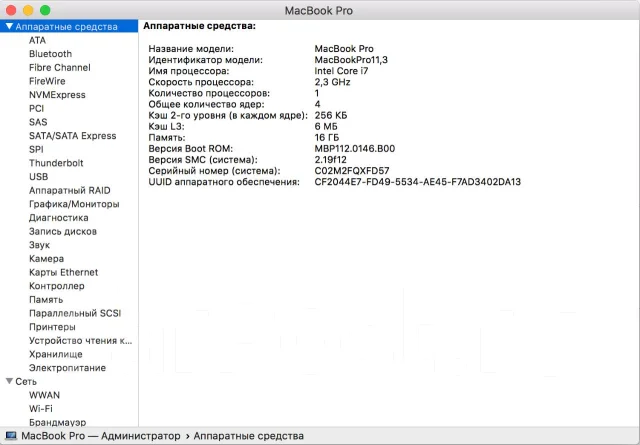The width and height of the screenshot is (640, 445).
Task: Select FireWire in the hardware list
Action: [47, 81]
